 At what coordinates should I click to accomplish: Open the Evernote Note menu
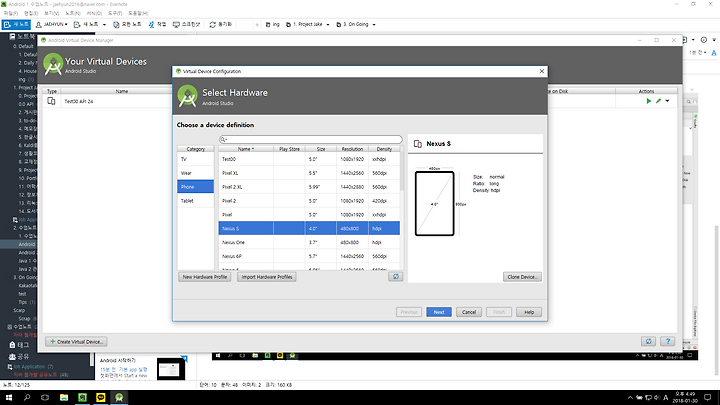click(73, 13)
